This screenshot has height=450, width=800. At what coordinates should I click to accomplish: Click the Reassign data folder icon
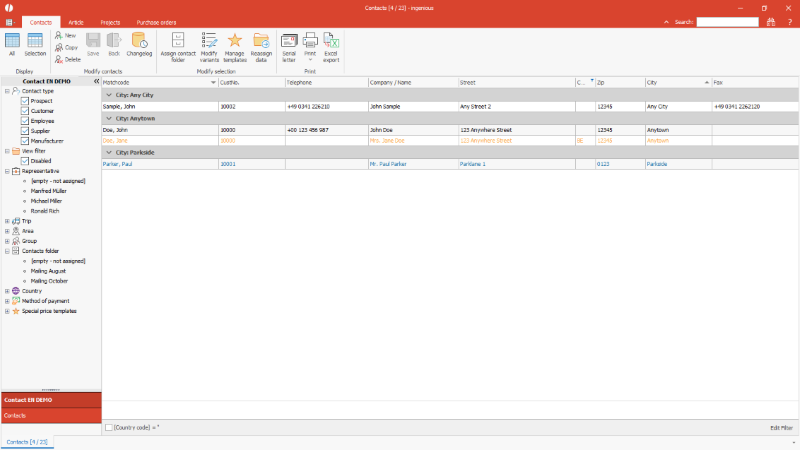click(261, 42)
